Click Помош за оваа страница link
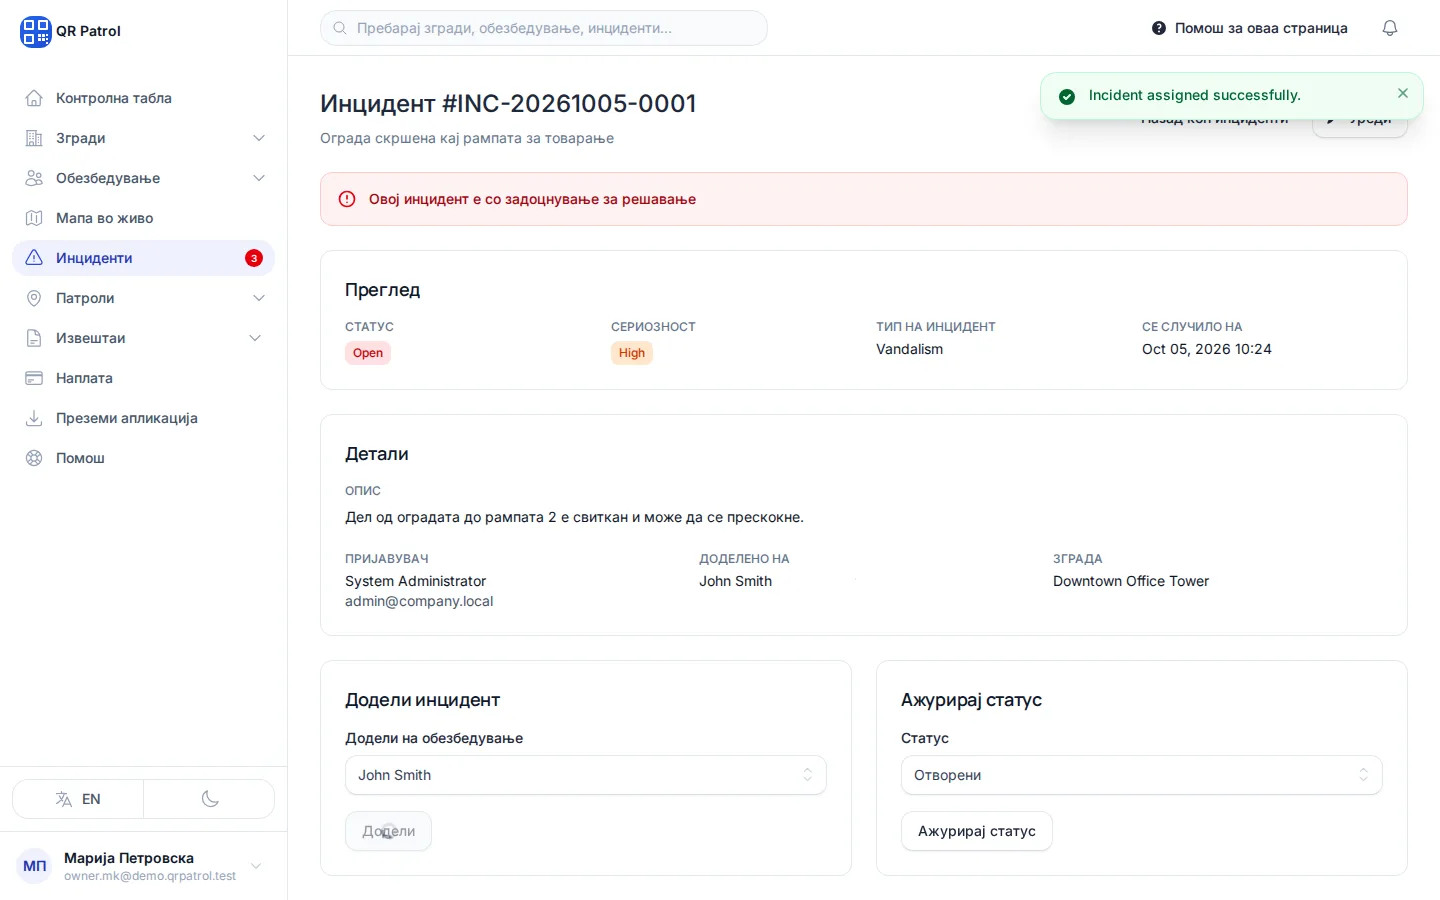The height and width of the screenshot is (900, 1440). pyautogui.click(x=1250, y=28)
